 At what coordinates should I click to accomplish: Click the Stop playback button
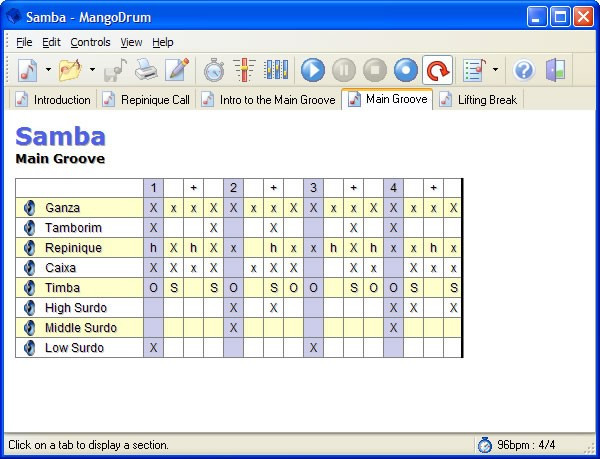point(375,70)
